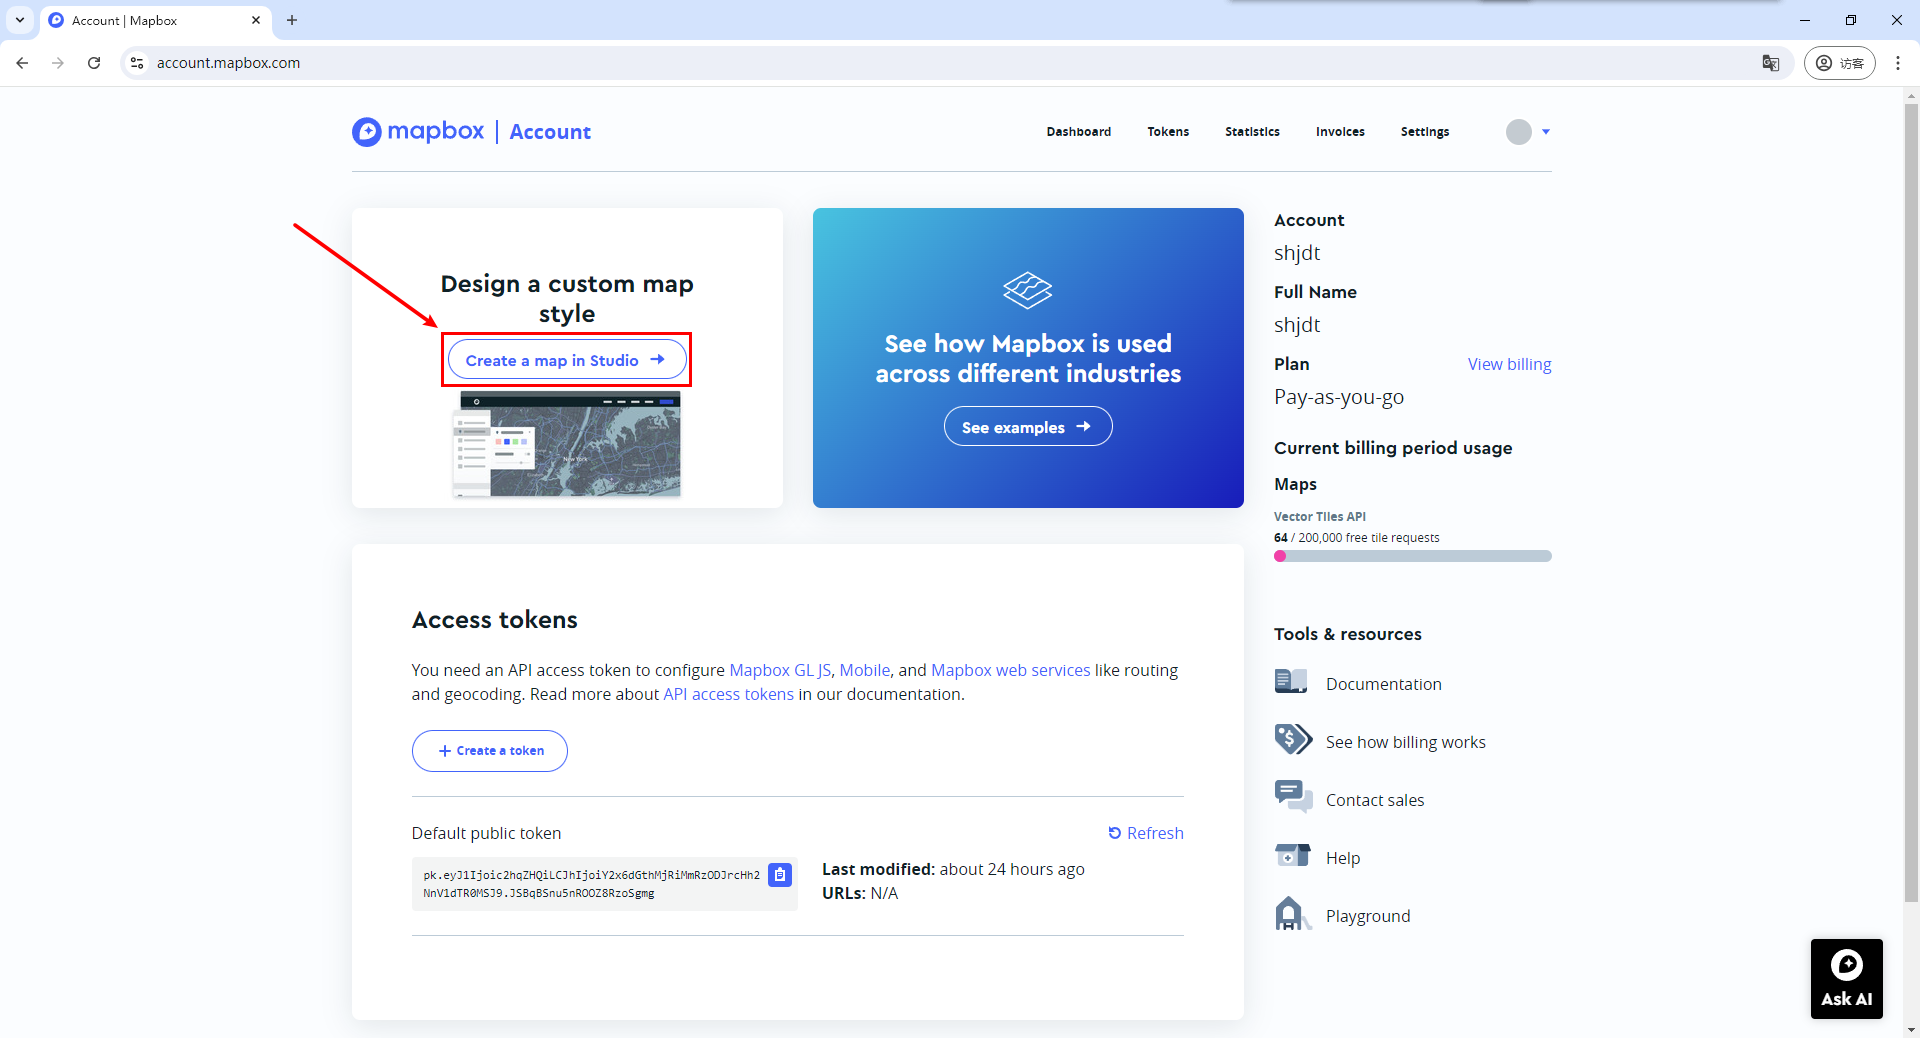Refresh the default public token
Image resolution: width=1920 pixels, height=1038 pixels.
coord(1146,833)
